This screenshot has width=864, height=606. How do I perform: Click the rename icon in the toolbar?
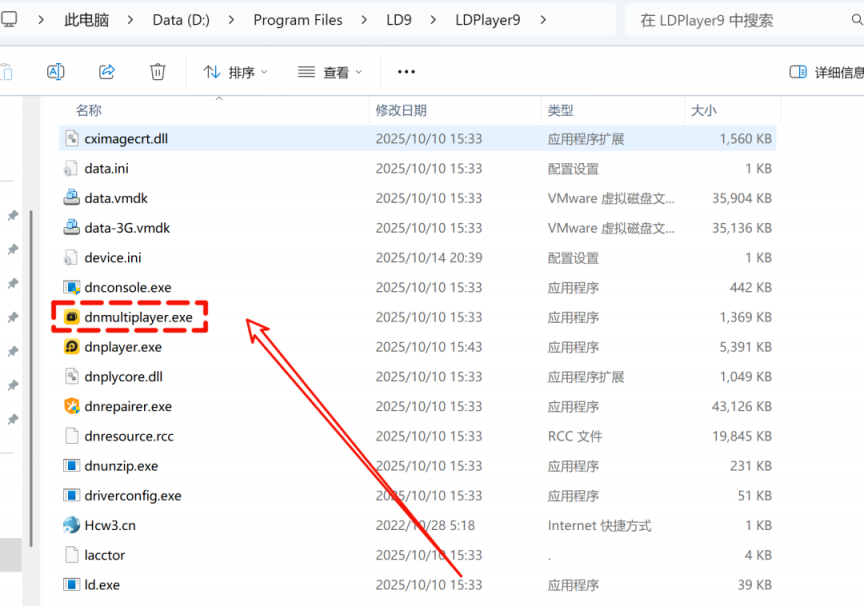click(56, 71)
